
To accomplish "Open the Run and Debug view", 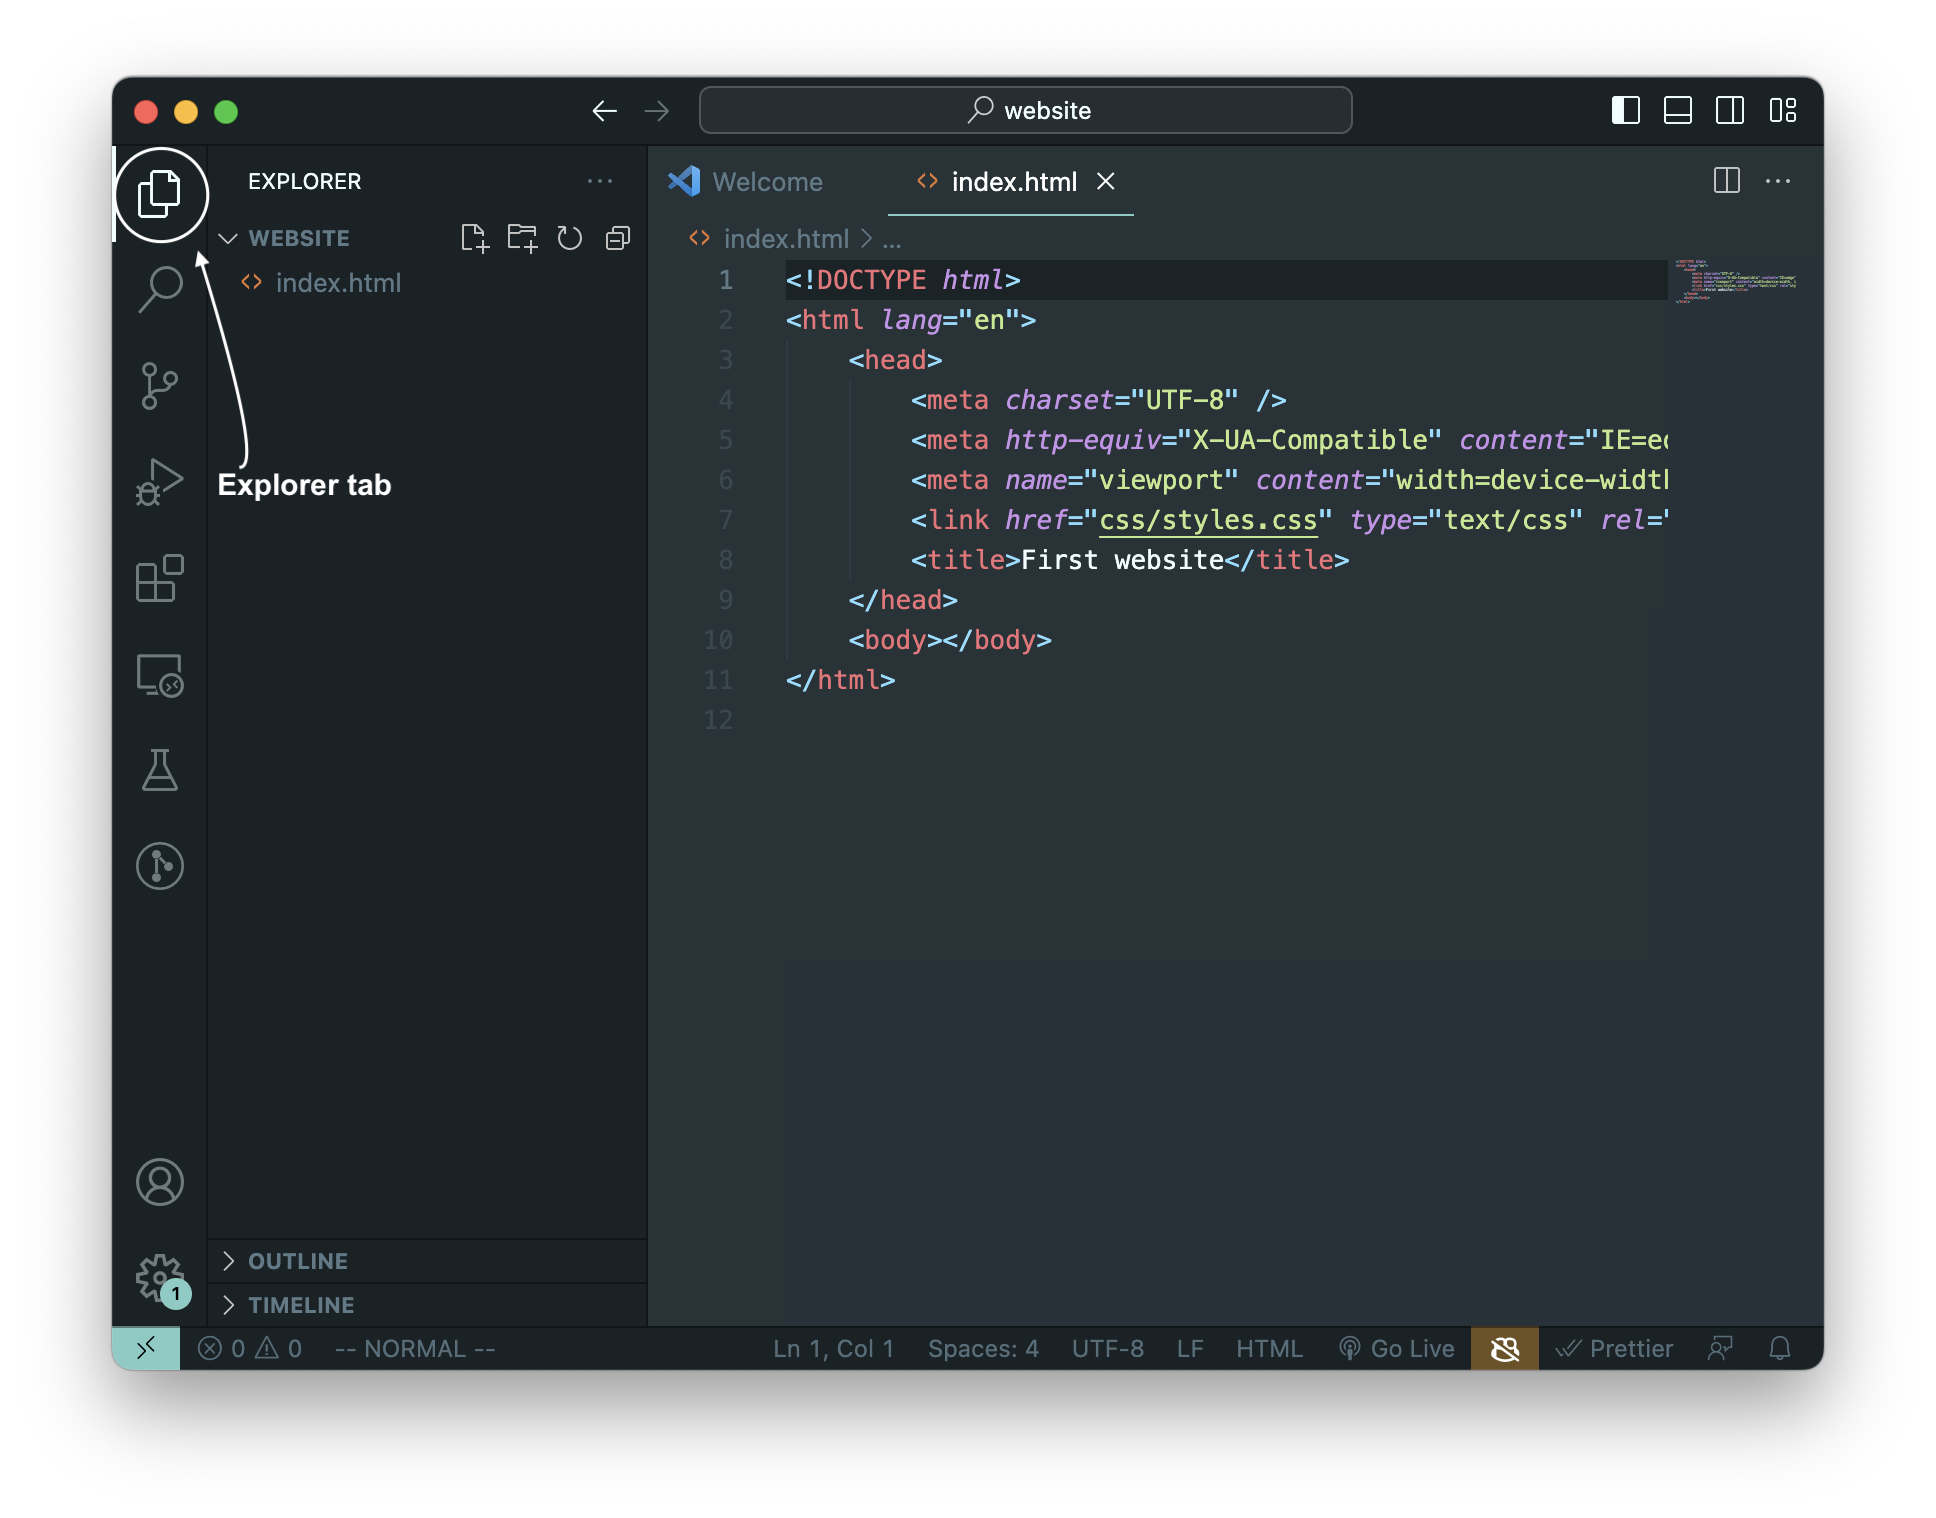I will [160, 482].
